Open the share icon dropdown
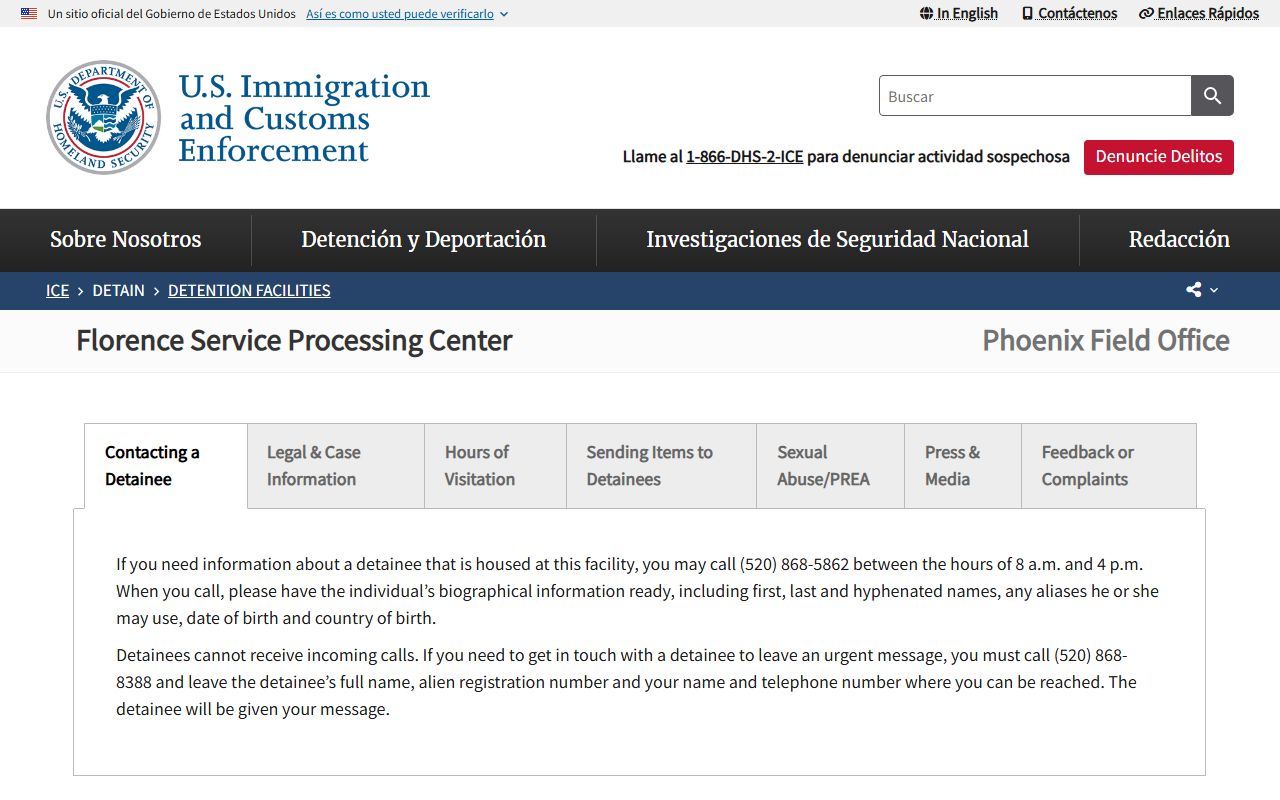This screenshot has width=1280, height=800. (x=1202, y=290)
